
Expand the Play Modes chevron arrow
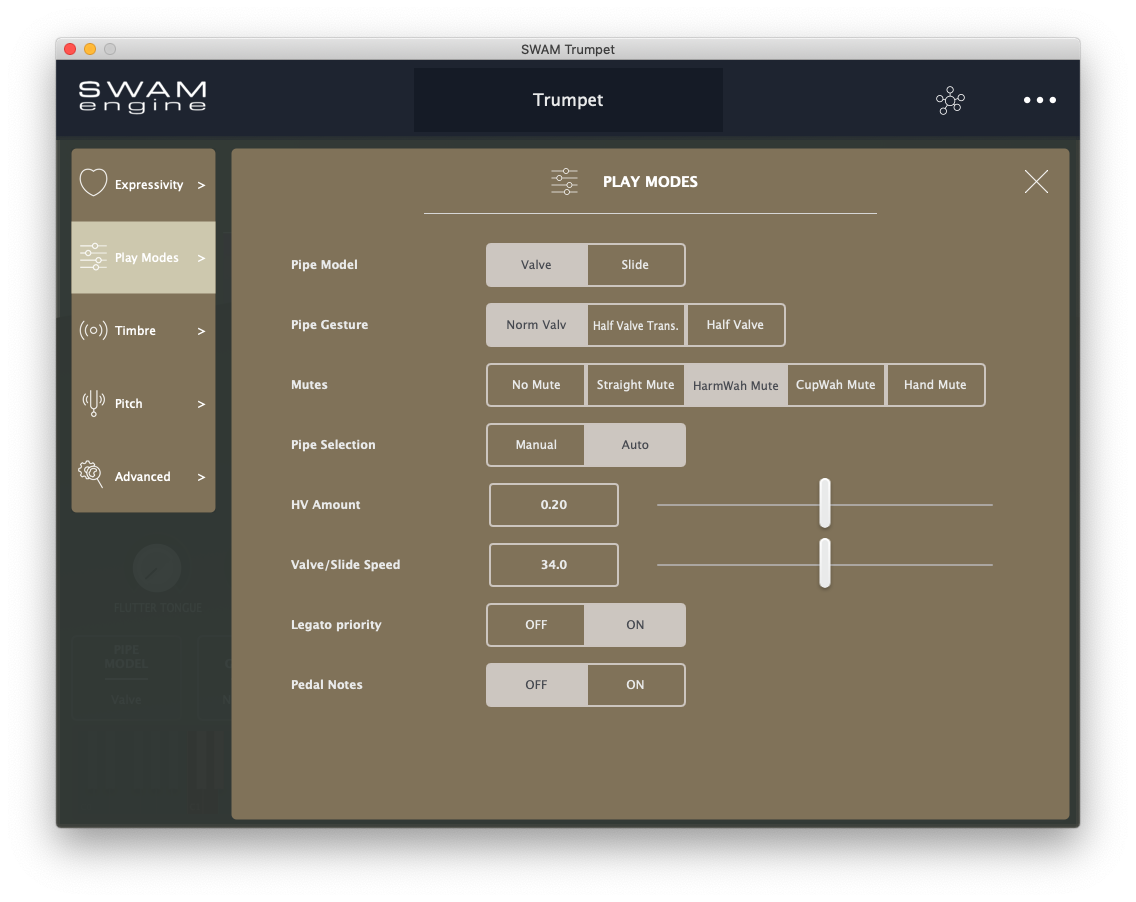pos(201,259)
